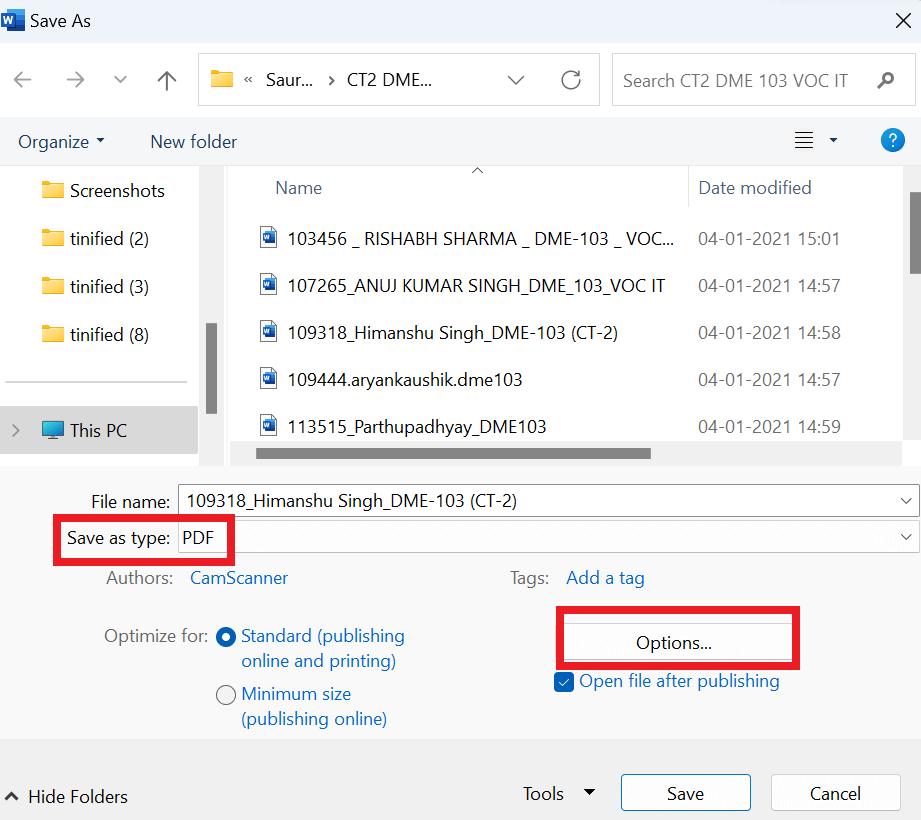Sort by the Name column
This screenshot has height=820, width=921.
pos(298,188)
